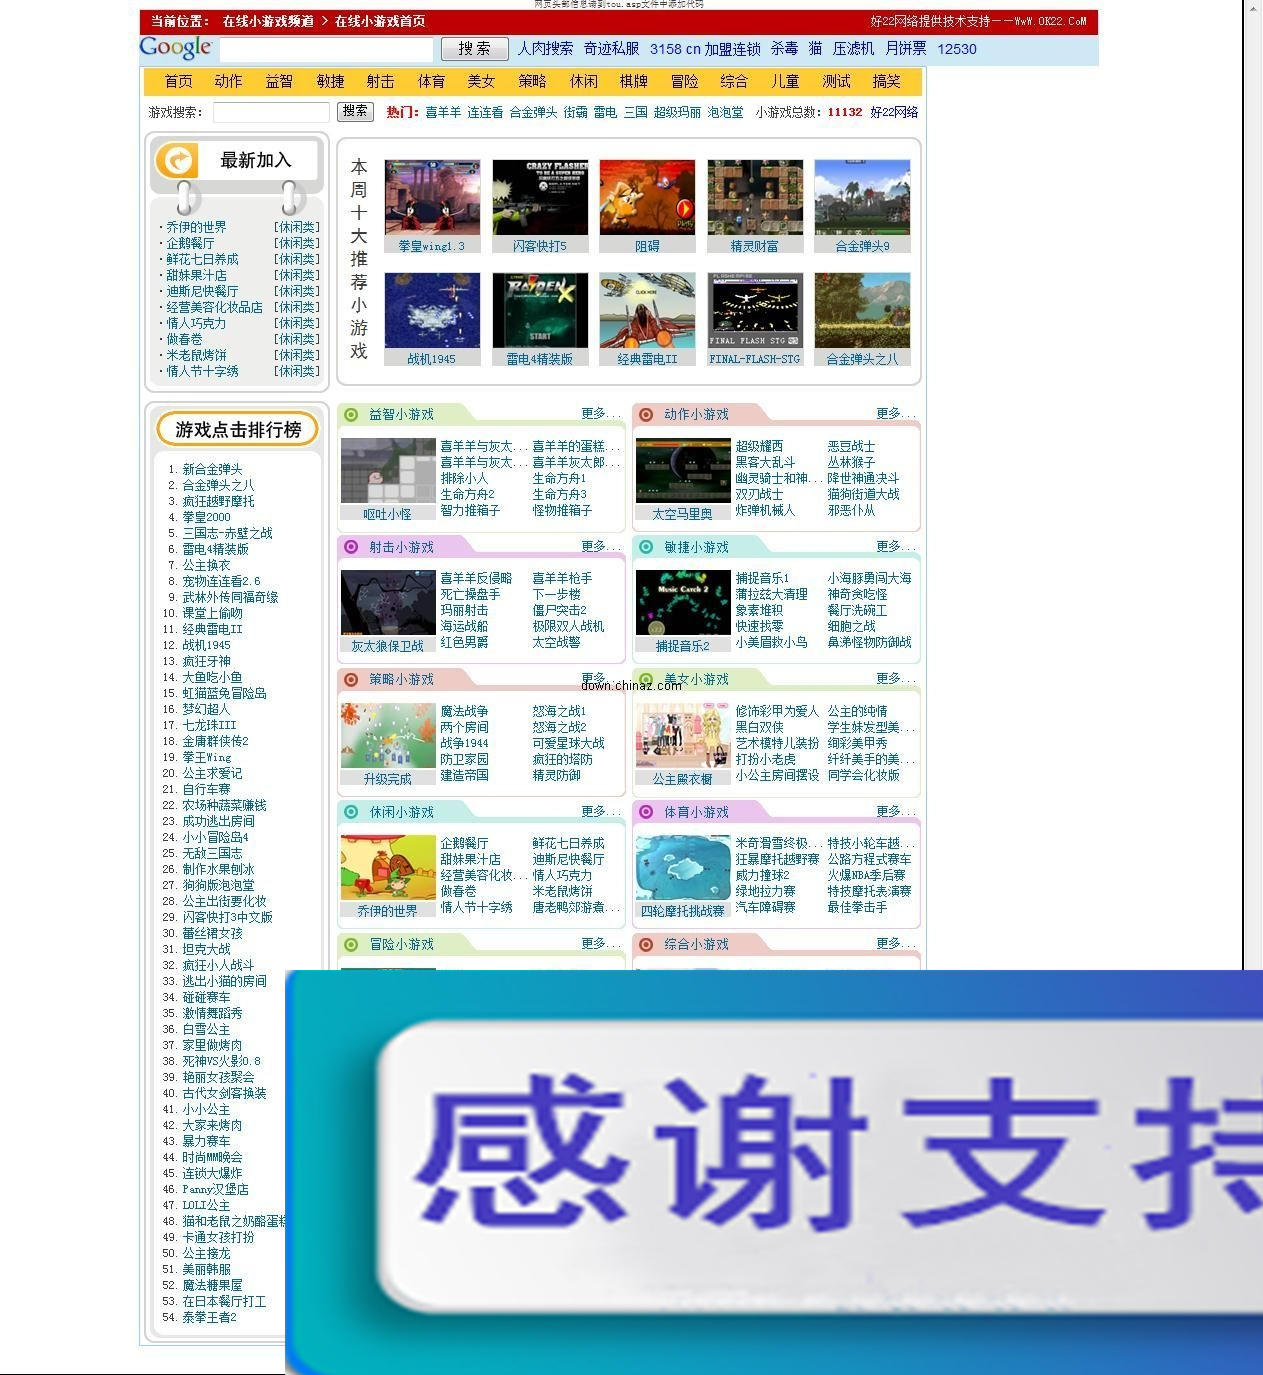Open 金庸群侠传2 in ranking list
Screen dimensions: 1263x1375
tap(215, 741)
